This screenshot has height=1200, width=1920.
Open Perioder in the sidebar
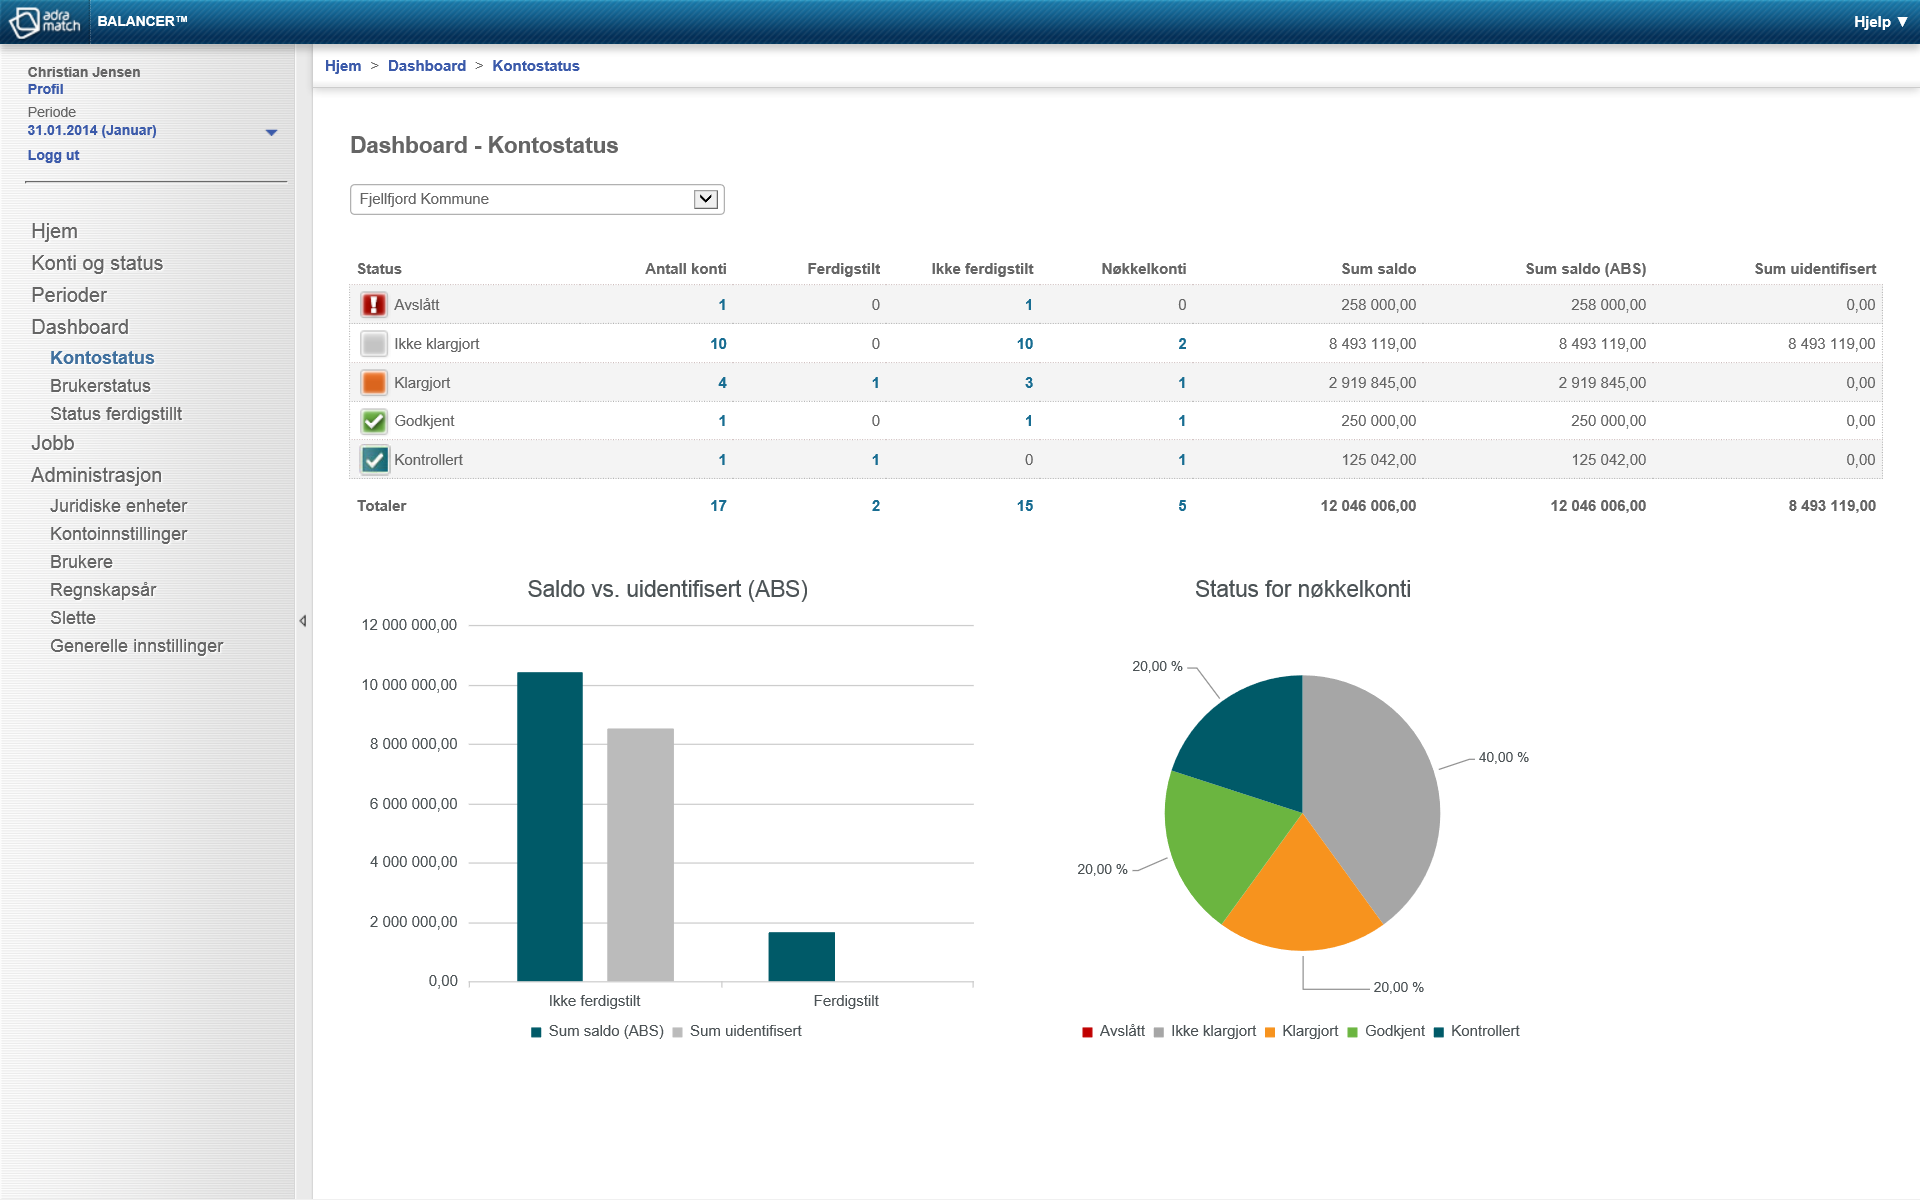pyautogui.click(x=69, y=295)
